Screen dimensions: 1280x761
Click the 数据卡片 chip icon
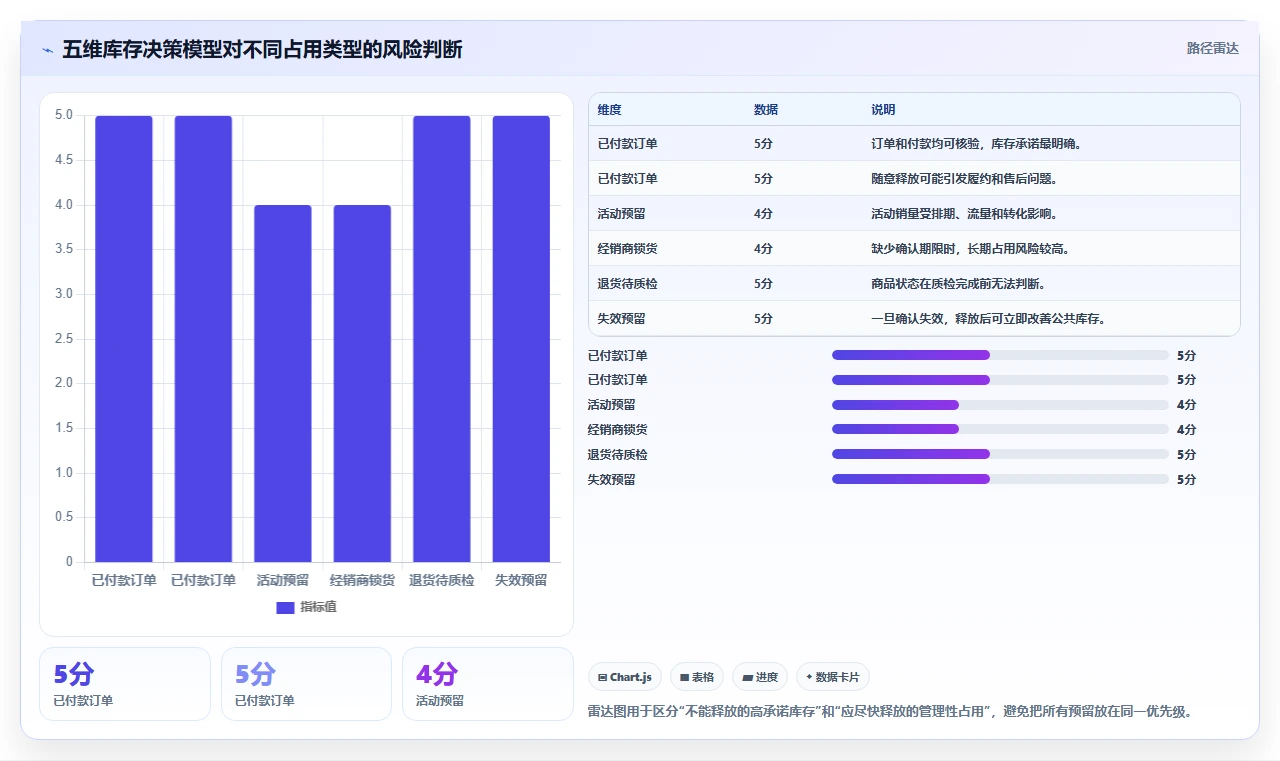[x=810, y=677]
